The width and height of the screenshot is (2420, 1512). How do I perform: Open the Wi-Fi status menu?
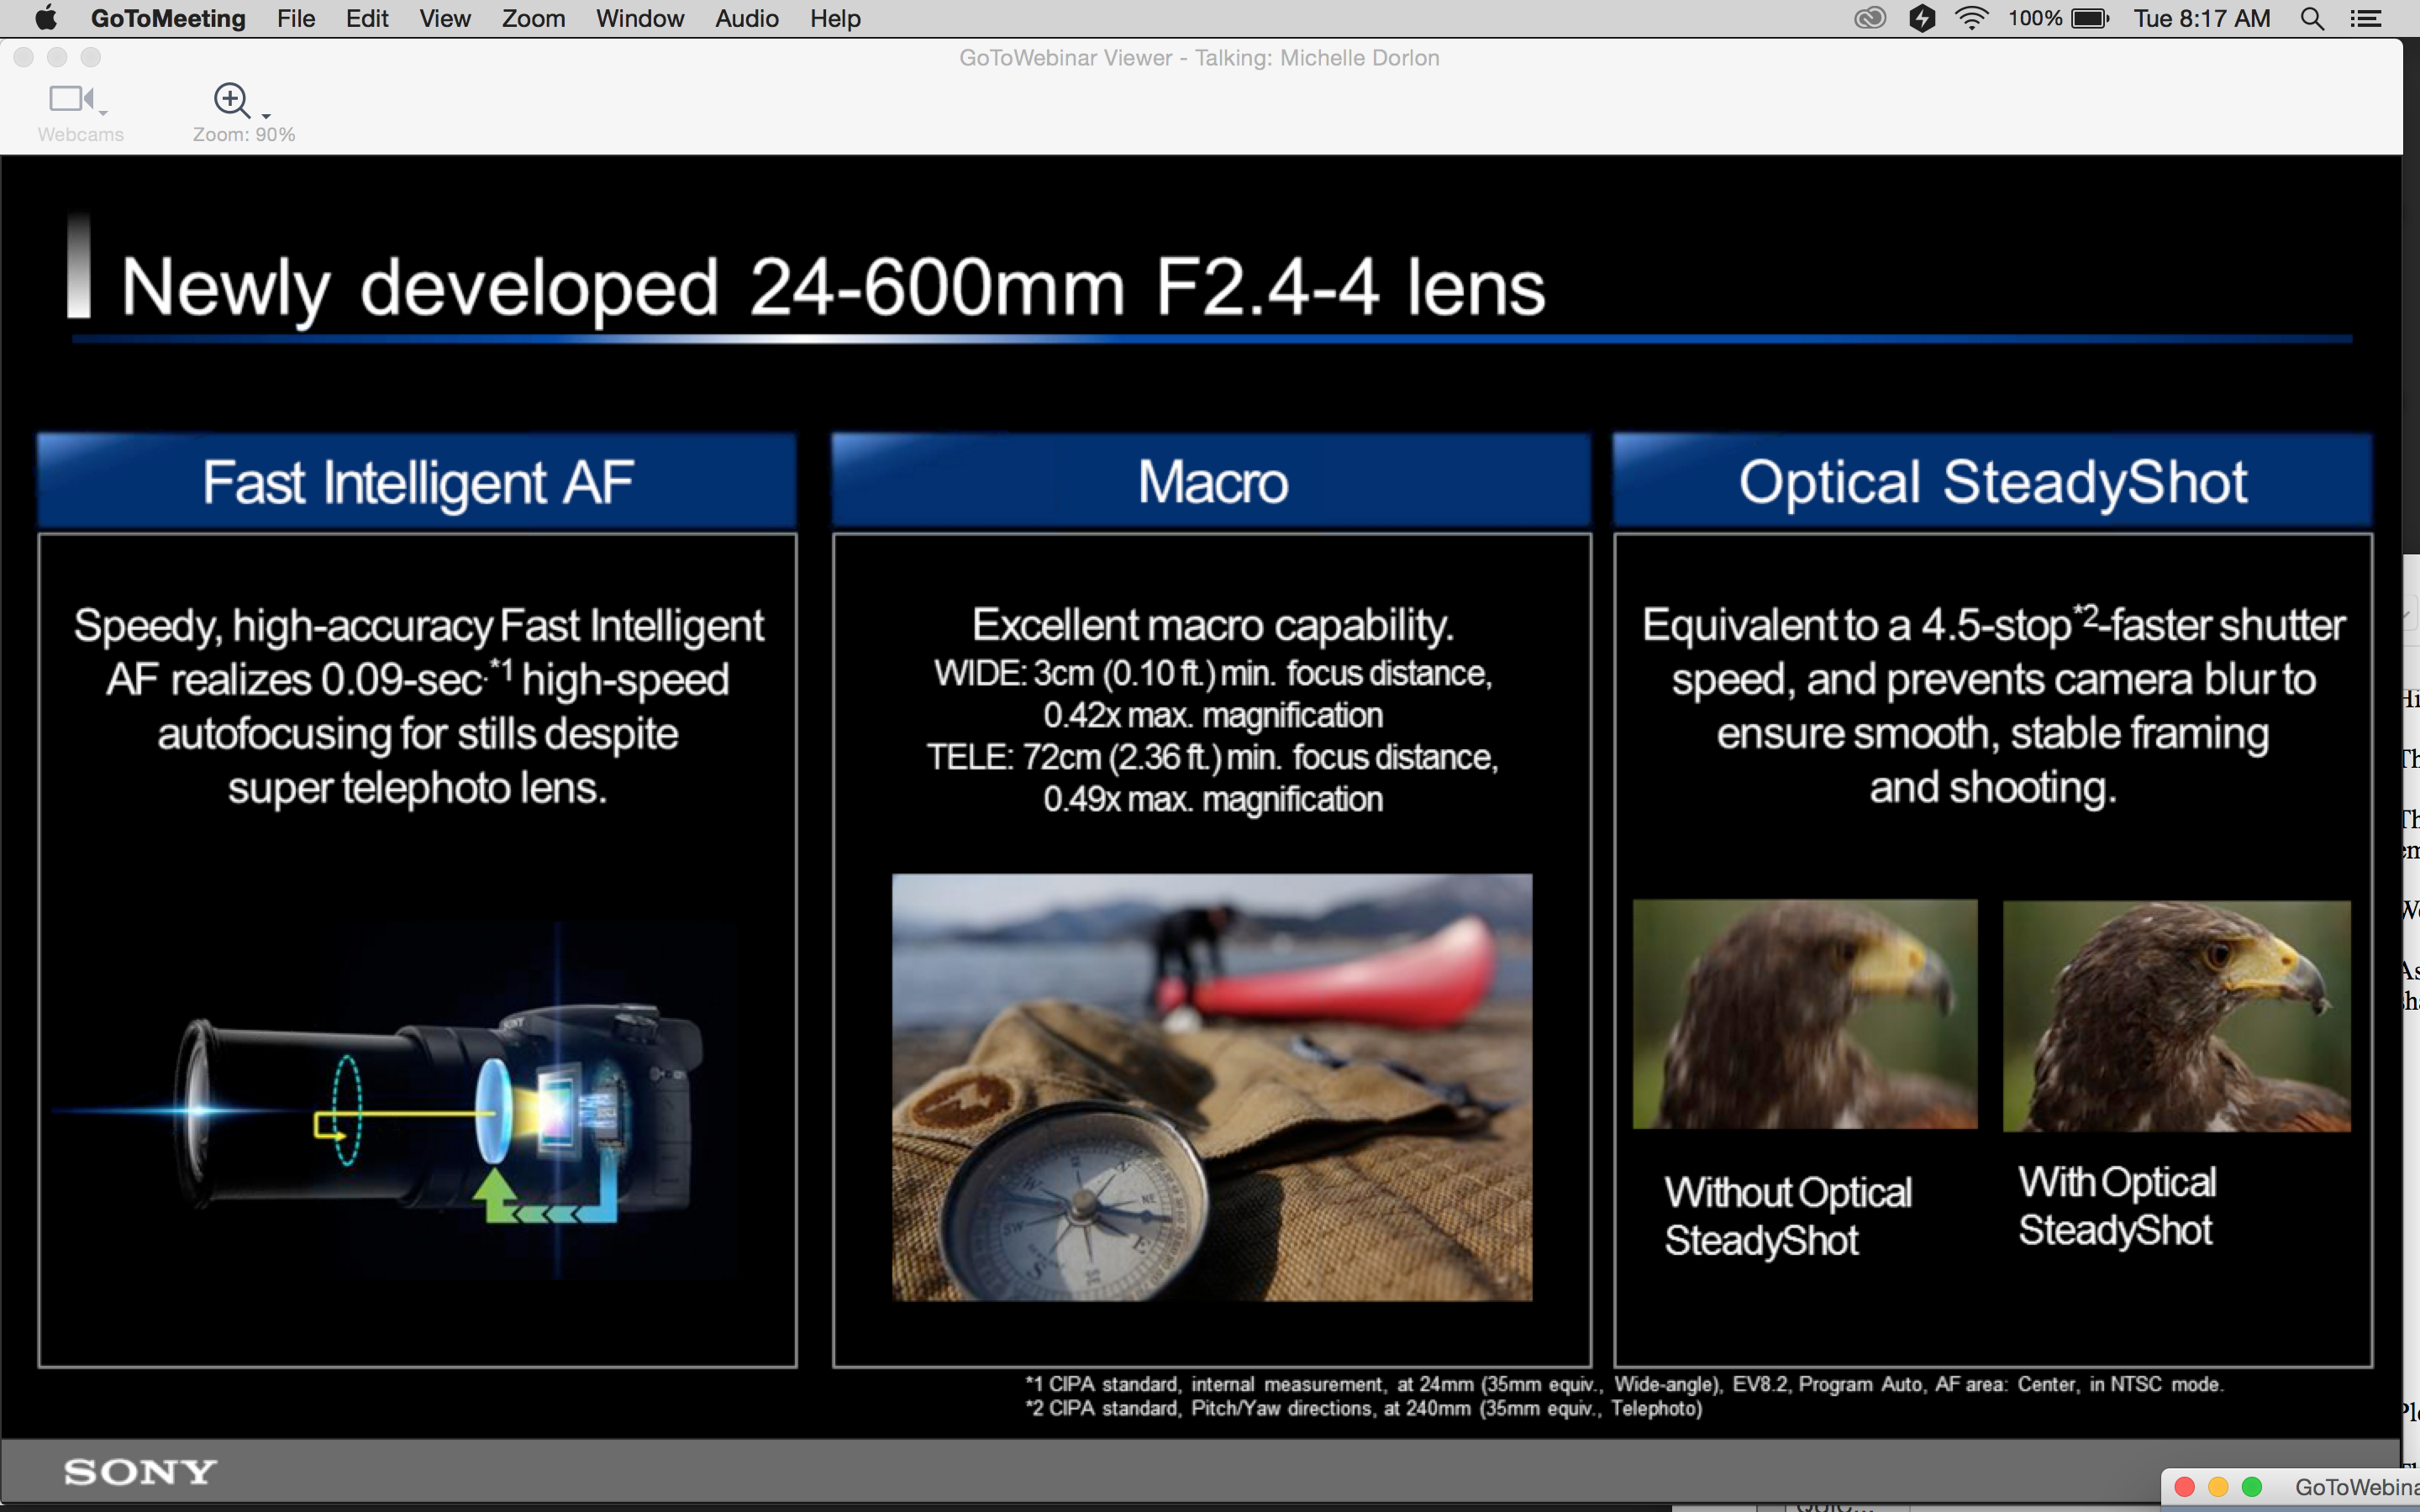[1971, 18]
